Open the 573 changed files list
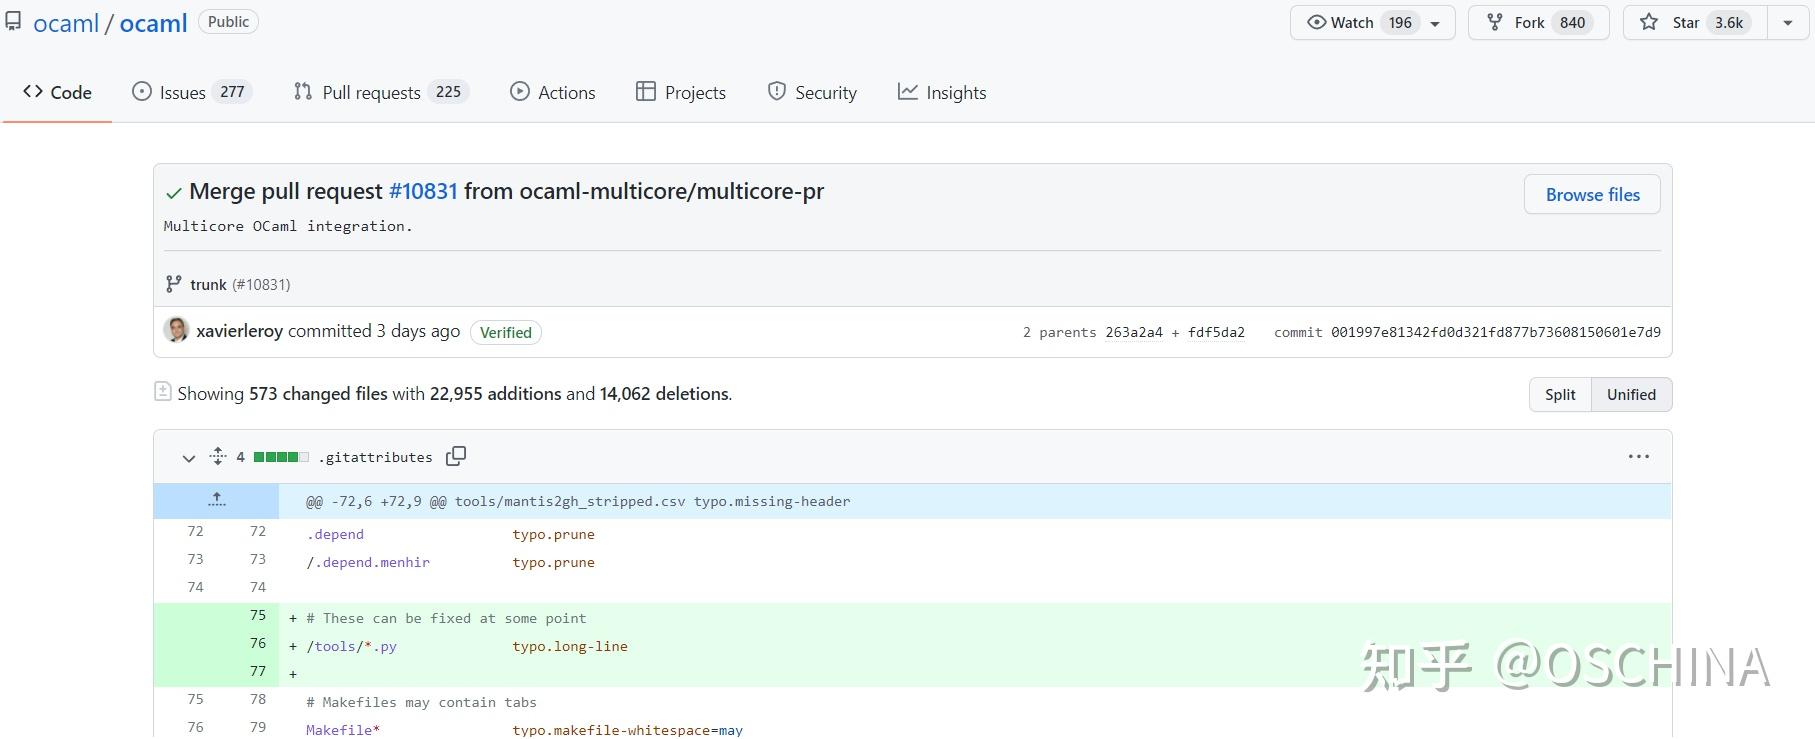The image size is (1815, 739). pos(318,394)
